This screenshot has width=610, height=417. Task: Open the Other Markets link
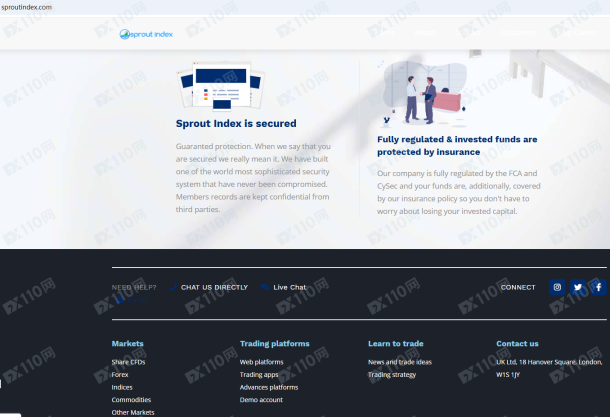click(x=133, y=412)
